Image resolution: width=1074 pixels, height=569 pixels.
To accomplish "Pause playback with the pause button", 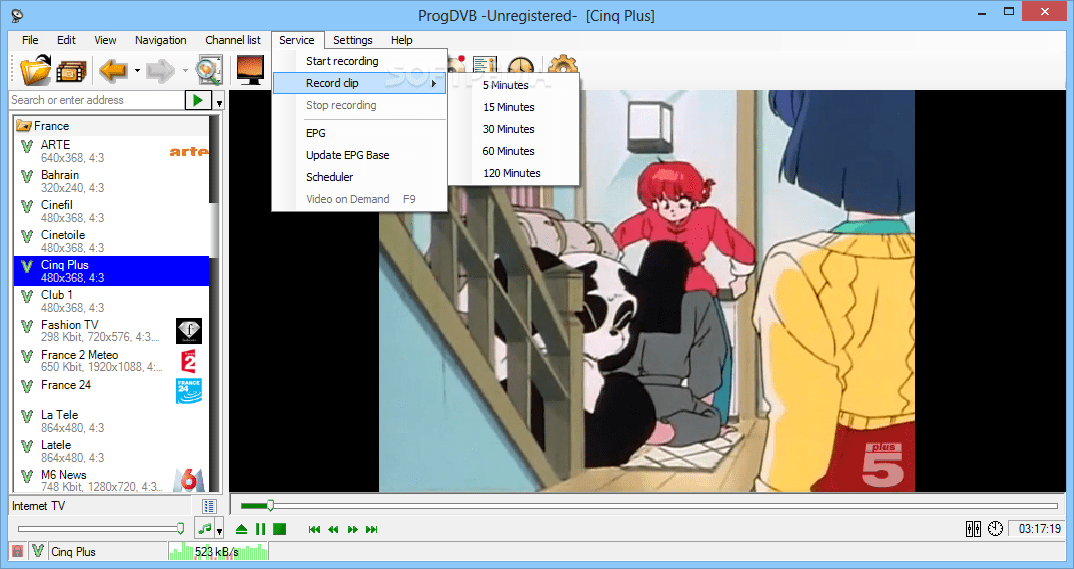I will point(260,529).
